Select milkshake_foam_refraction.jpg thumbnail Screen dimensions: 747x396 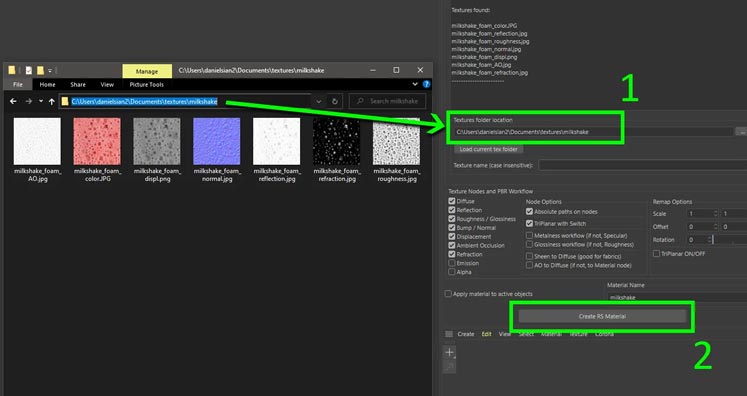[337, 141]
